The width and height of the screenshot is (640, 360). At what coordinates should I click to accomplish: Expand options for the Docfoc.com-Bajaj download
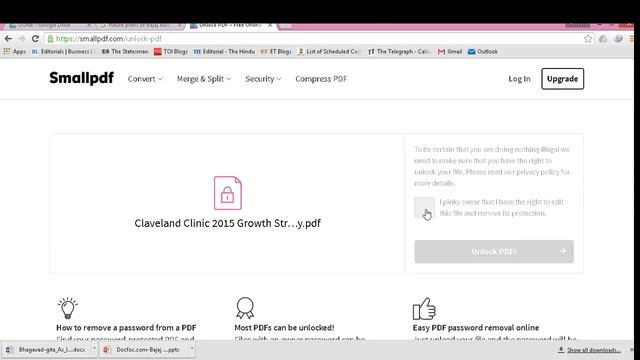tap(191, 349)
